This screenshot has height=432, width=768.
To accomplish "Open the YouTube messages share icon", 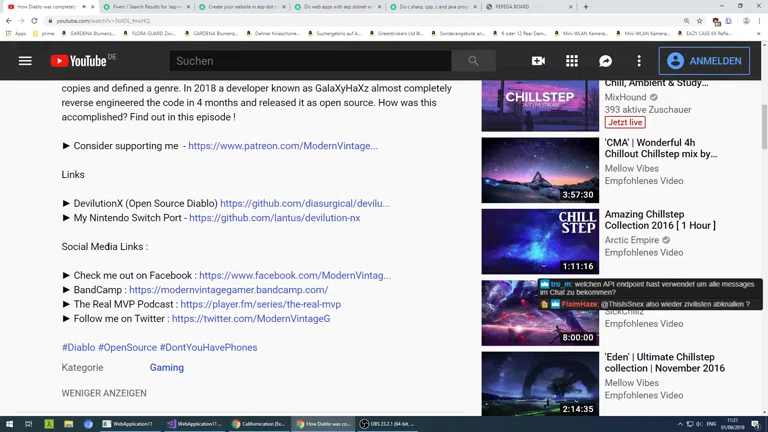I will pyautogui.click(x=605, y=61).
